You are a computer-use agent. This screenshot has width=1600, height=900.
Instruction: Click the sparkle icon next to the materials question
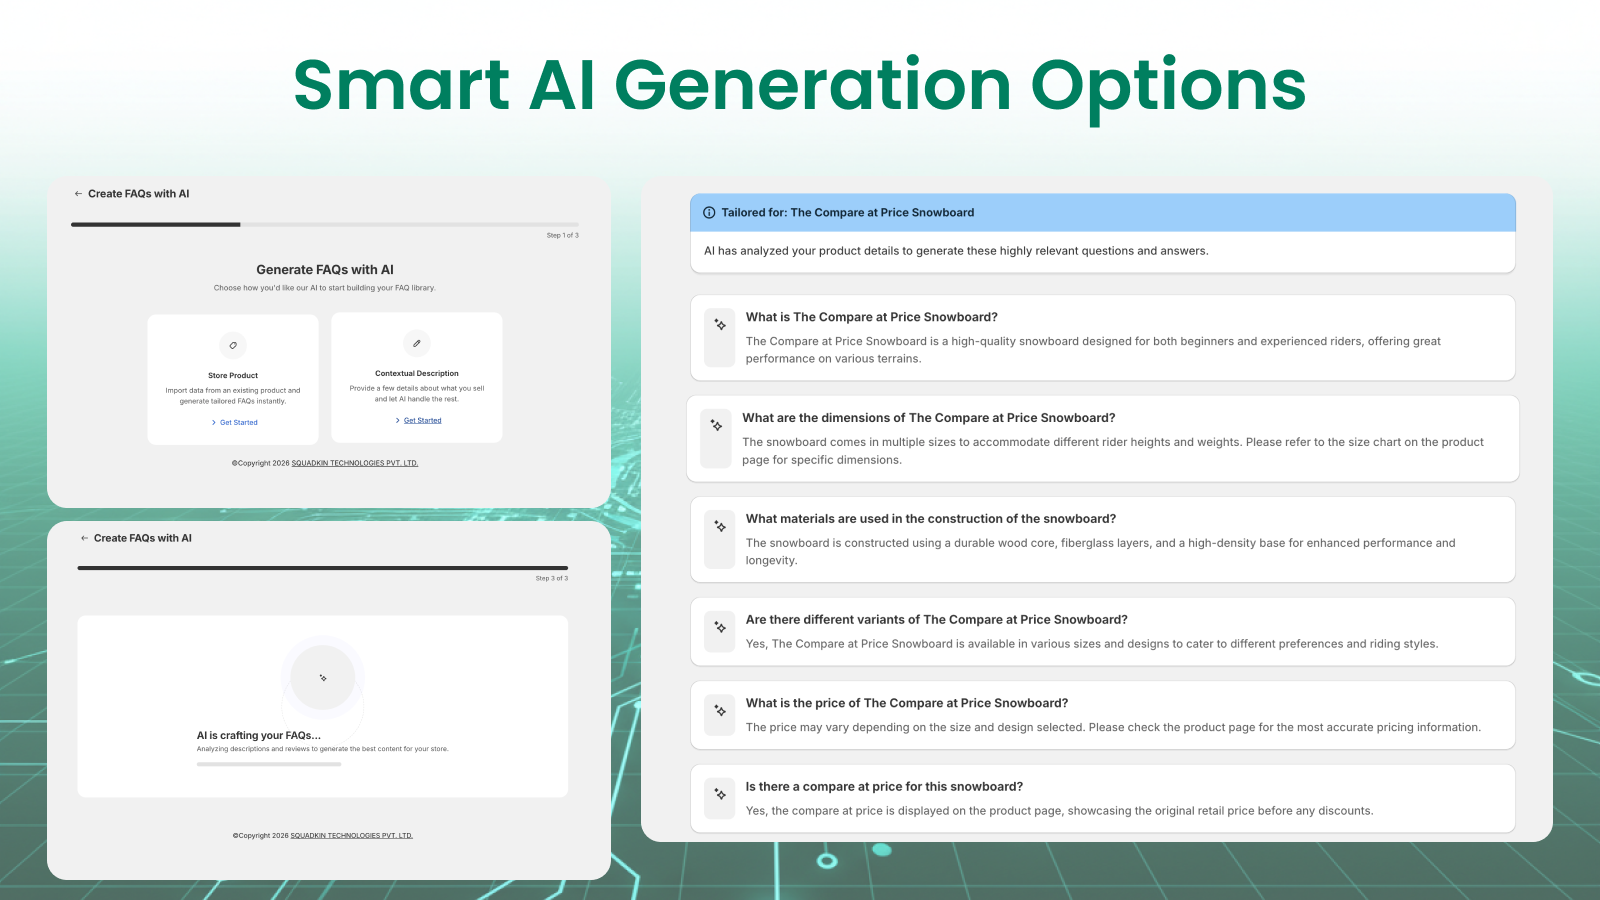tap(719, 526)
